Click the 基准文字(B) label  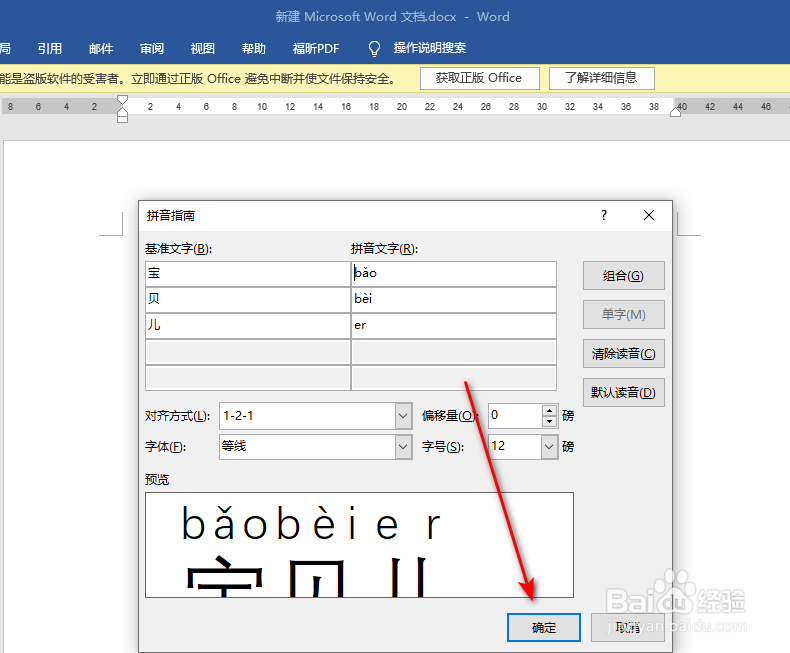178,249
